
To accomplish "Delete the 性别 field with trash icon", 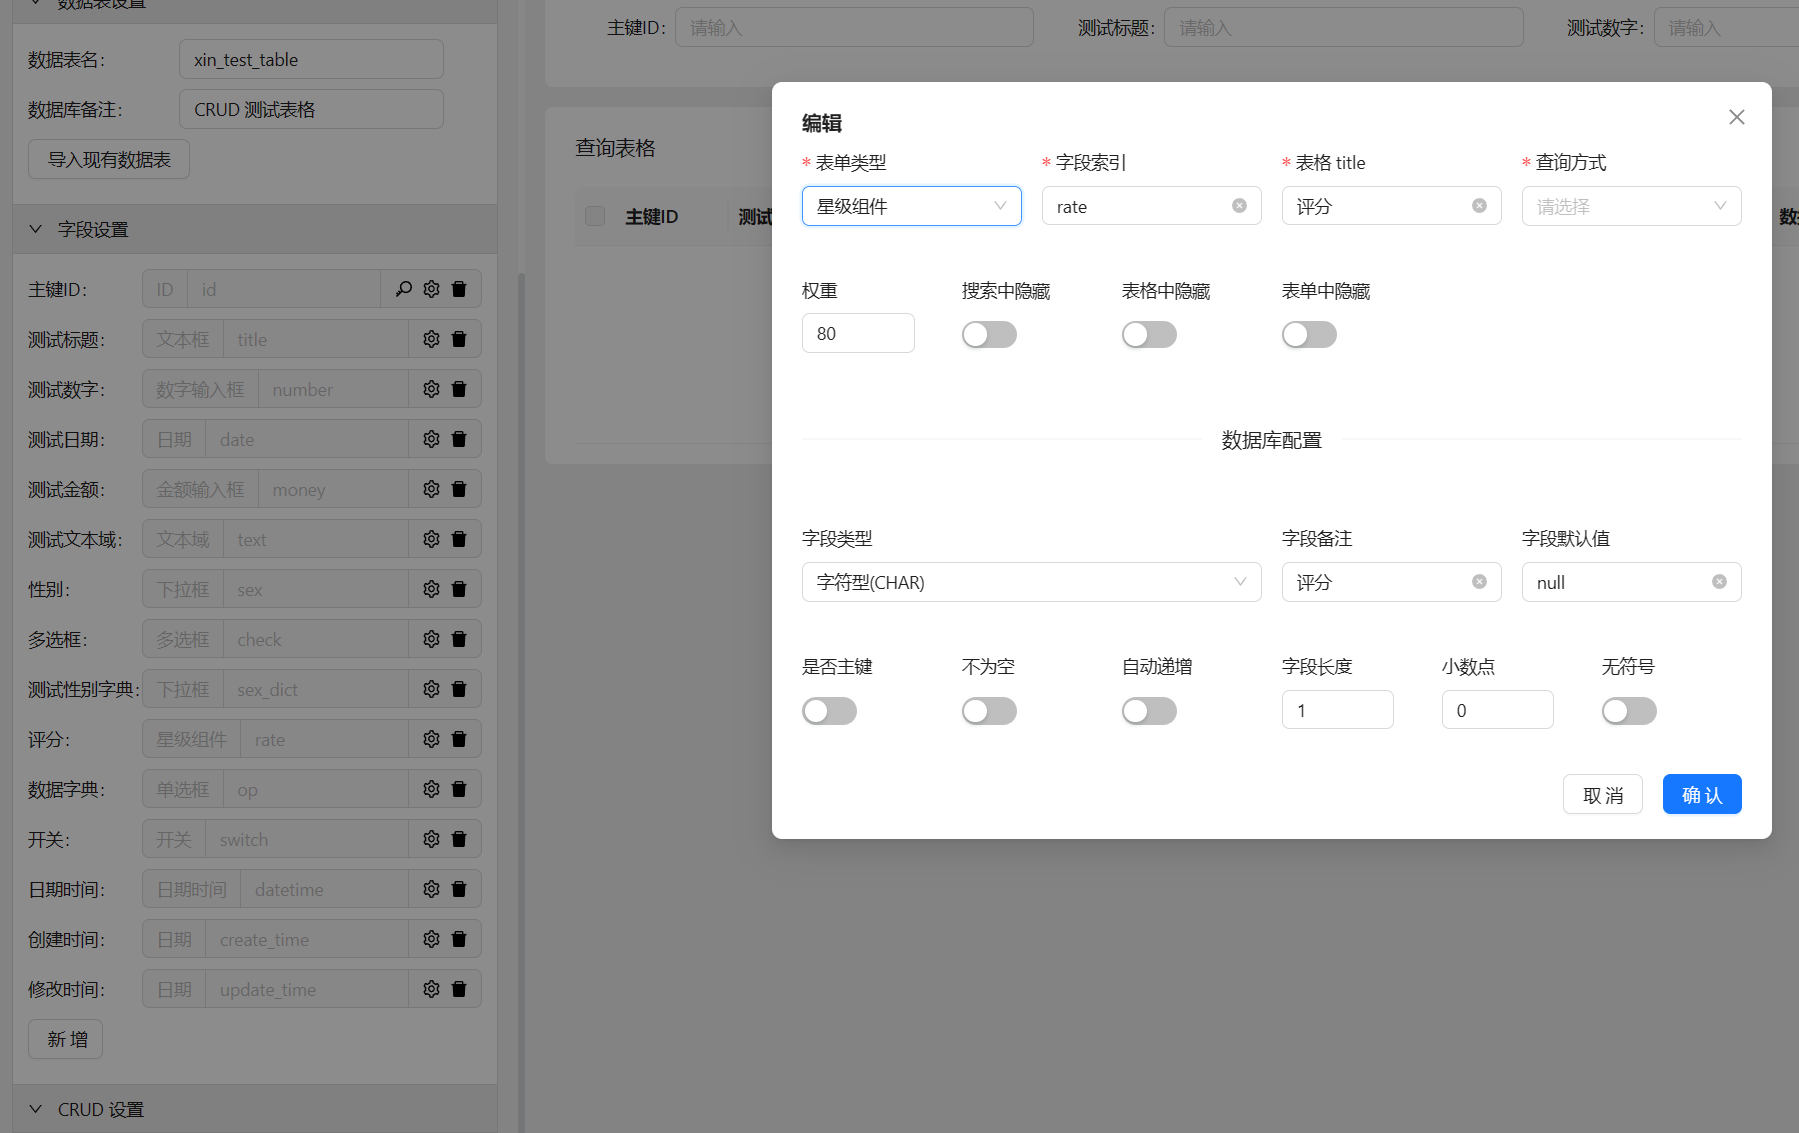I will click(x=459, y=589).
